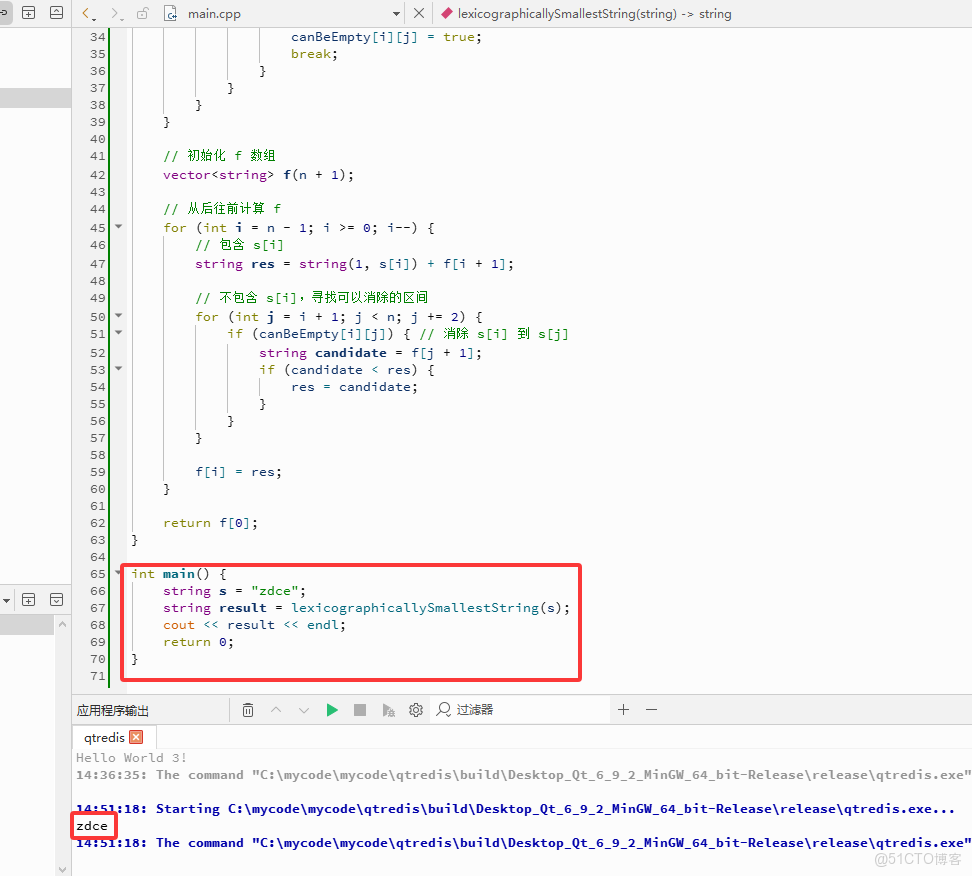Click the split icon in the lower sidebar
The image size is (972, 876).
[x=29, y=599]
